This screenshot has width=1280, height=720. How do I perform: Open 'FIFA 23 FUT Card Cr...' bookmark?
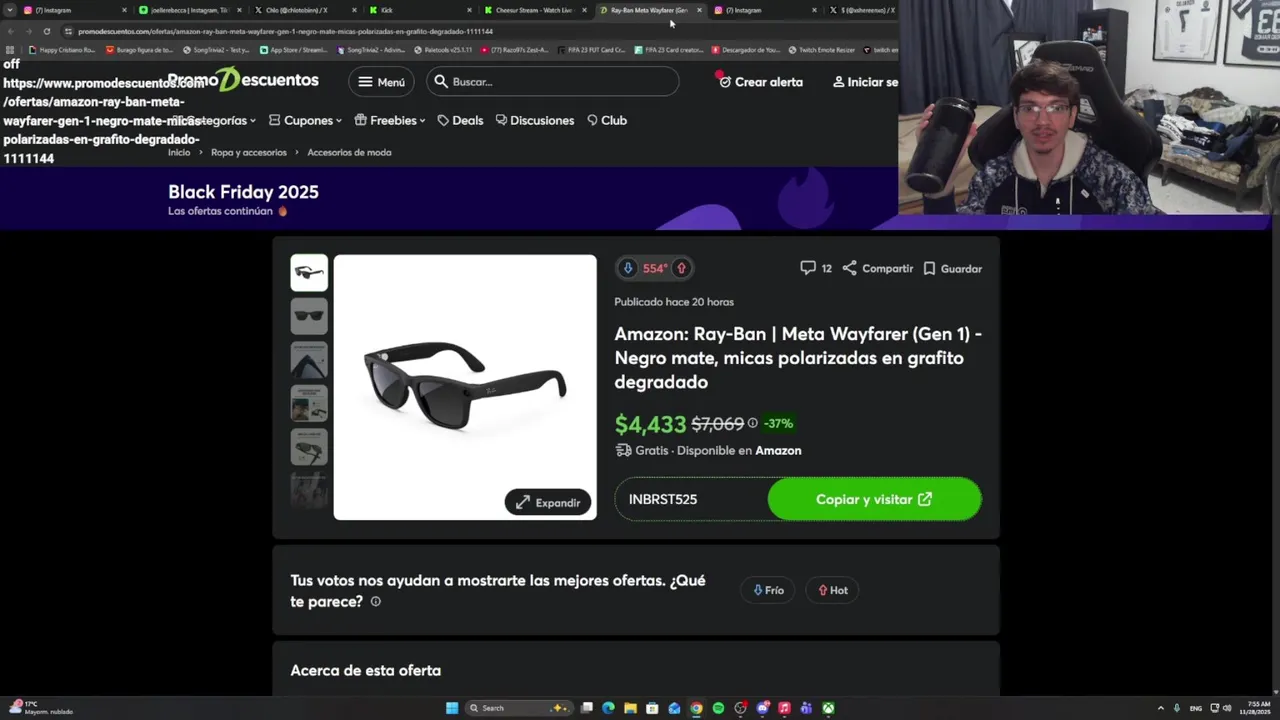(x=591, y=49)
